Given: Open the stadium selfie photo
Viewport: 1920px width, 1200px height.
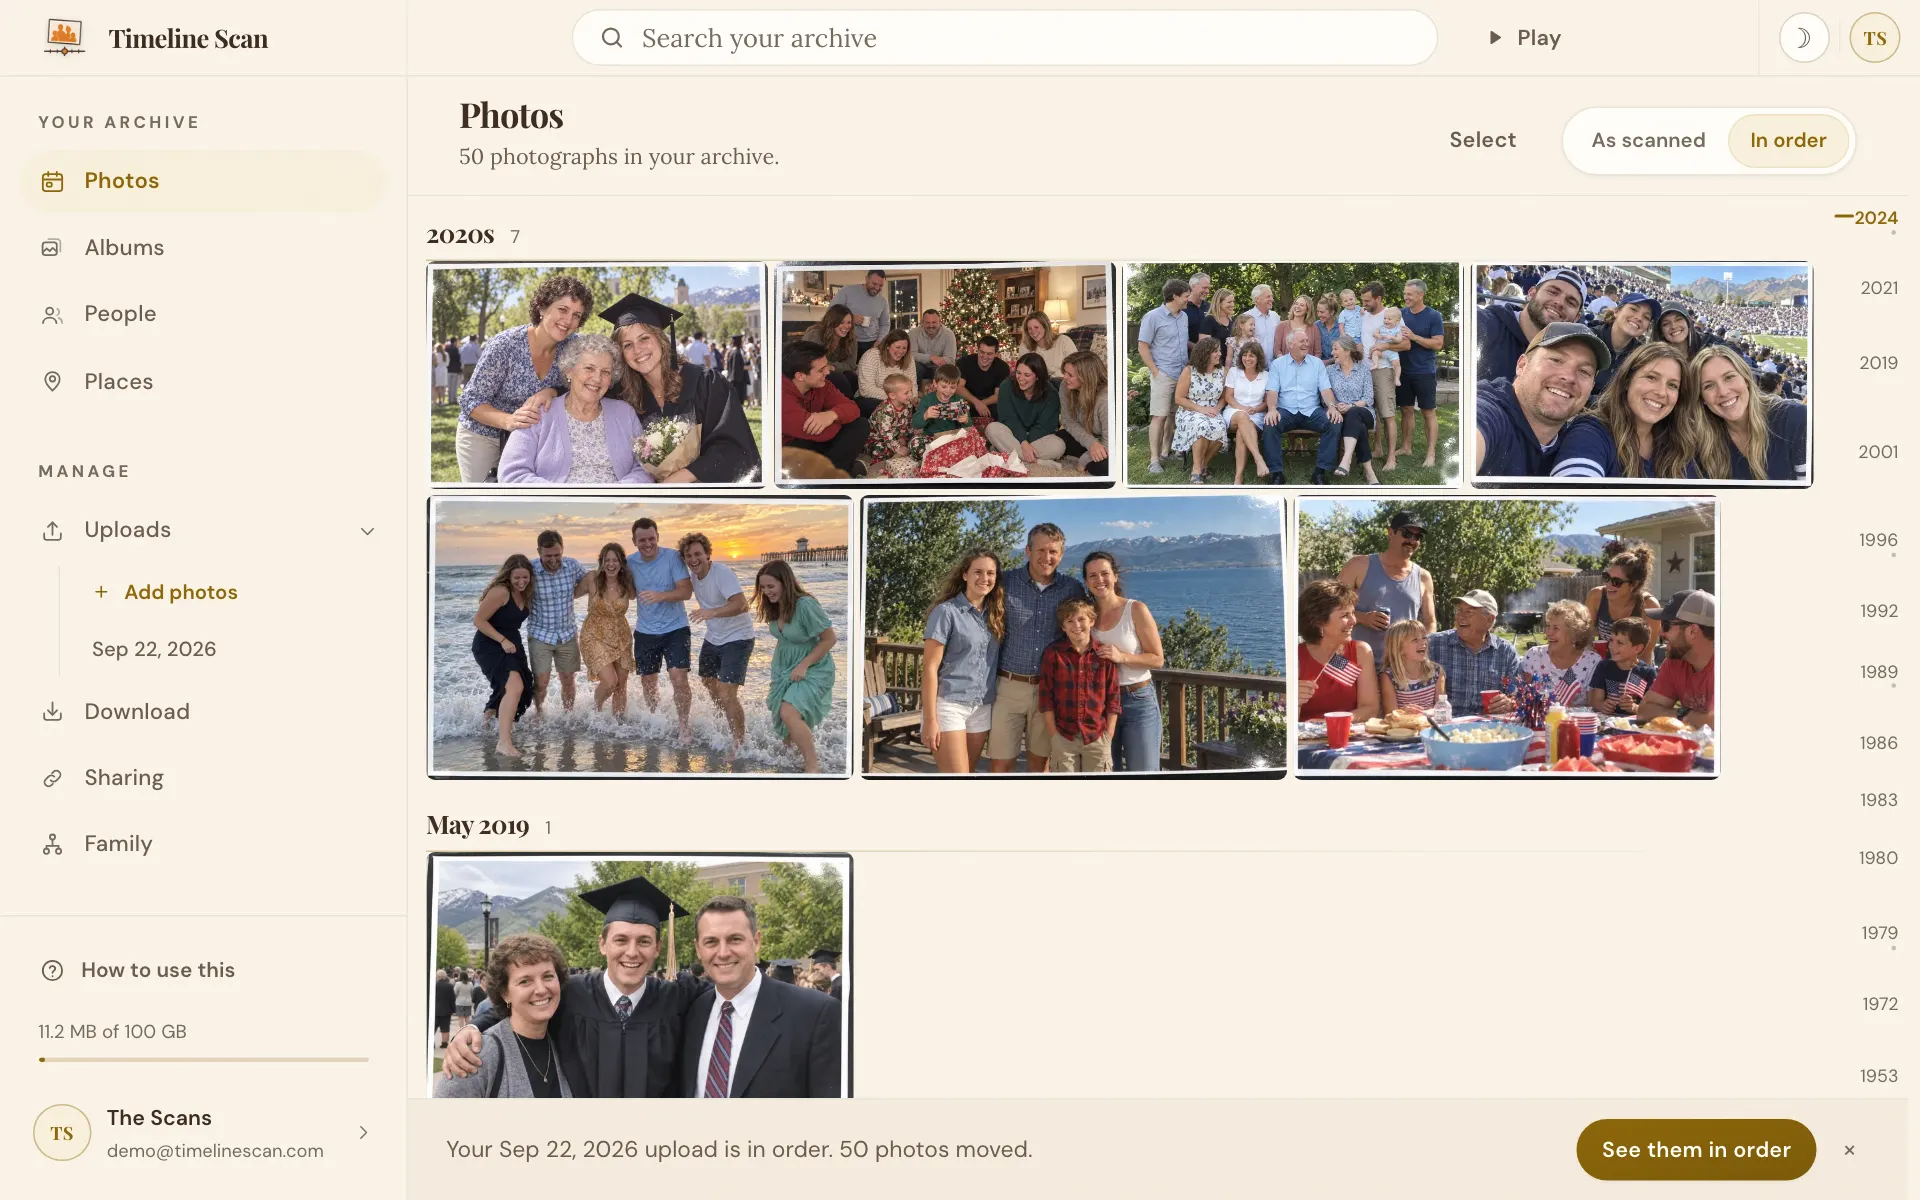Looking at the screenshot, I should 1641,375.
